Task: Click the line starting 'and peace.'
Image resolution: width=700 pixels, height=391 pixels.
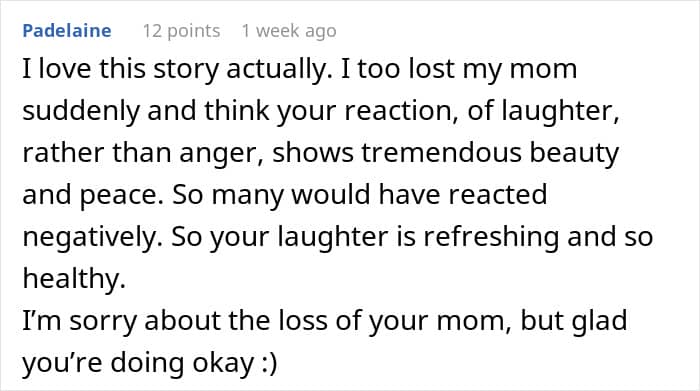Action: click(285, 196)
